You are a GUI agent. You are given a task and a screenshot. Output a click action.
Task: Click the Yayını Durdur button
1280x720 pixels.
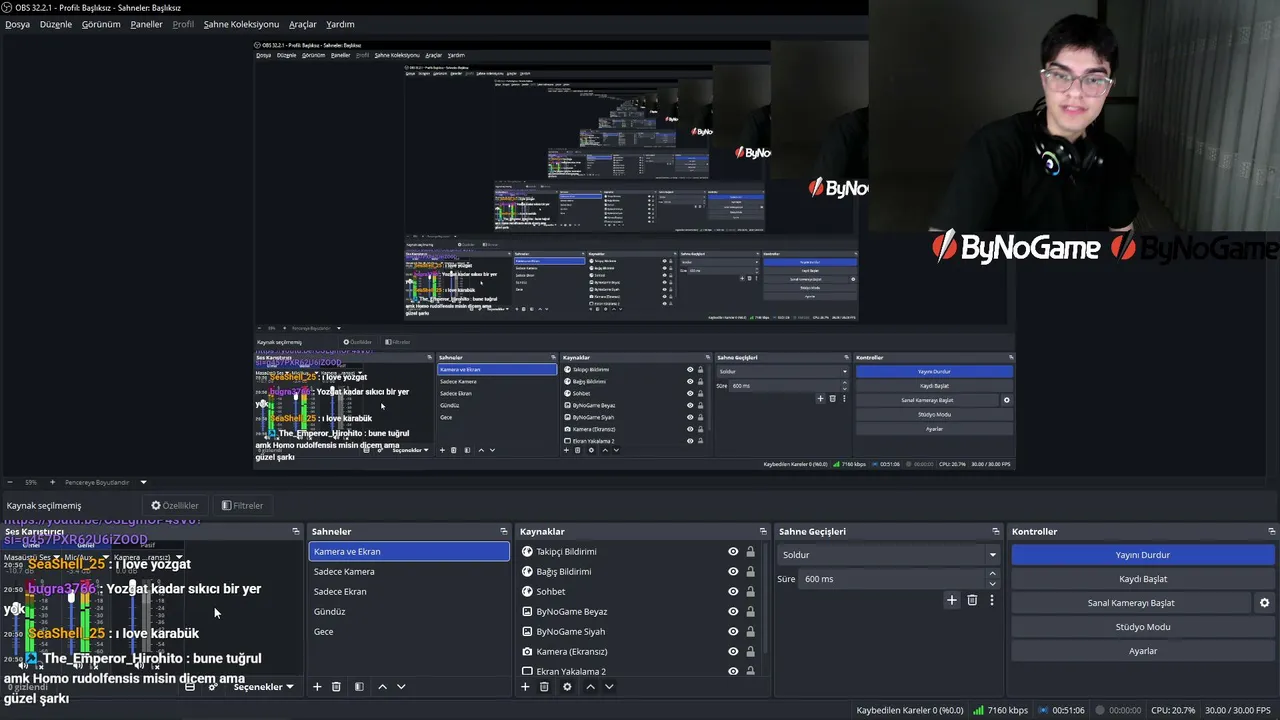[1143, 555]
